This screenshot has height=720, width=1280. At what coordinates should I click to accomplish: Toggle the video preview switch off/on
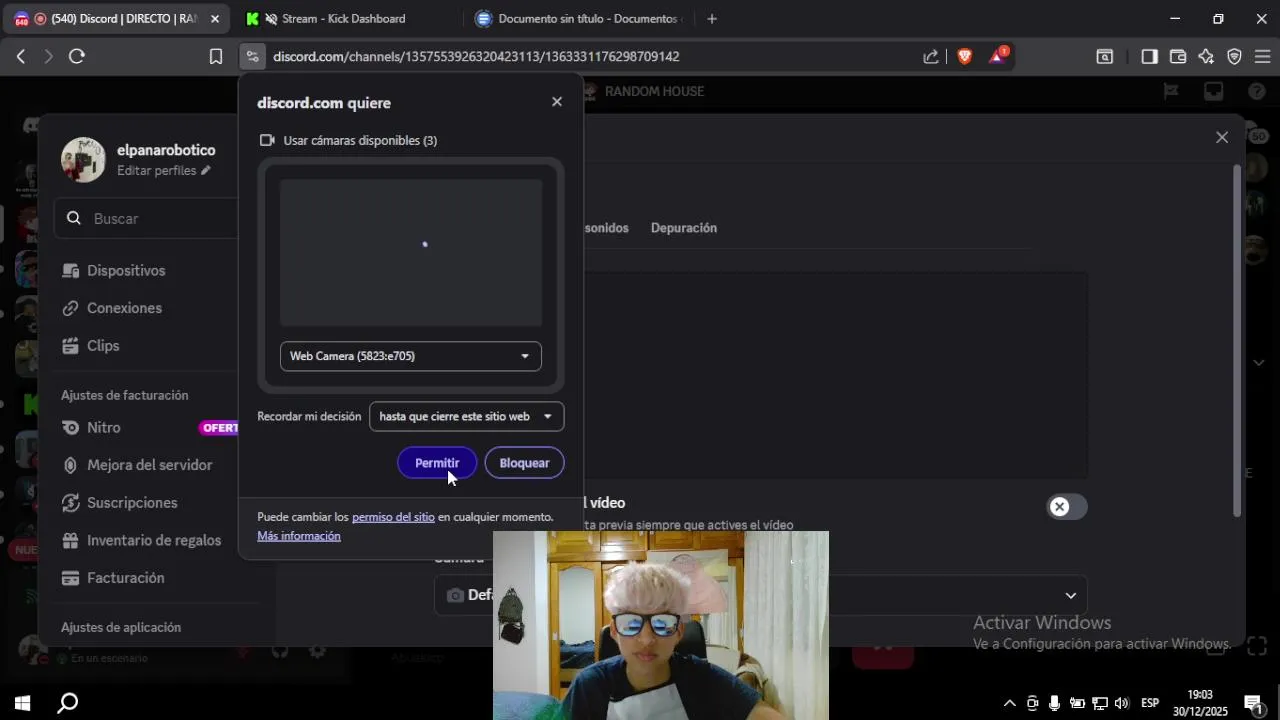pos(1066,507)
